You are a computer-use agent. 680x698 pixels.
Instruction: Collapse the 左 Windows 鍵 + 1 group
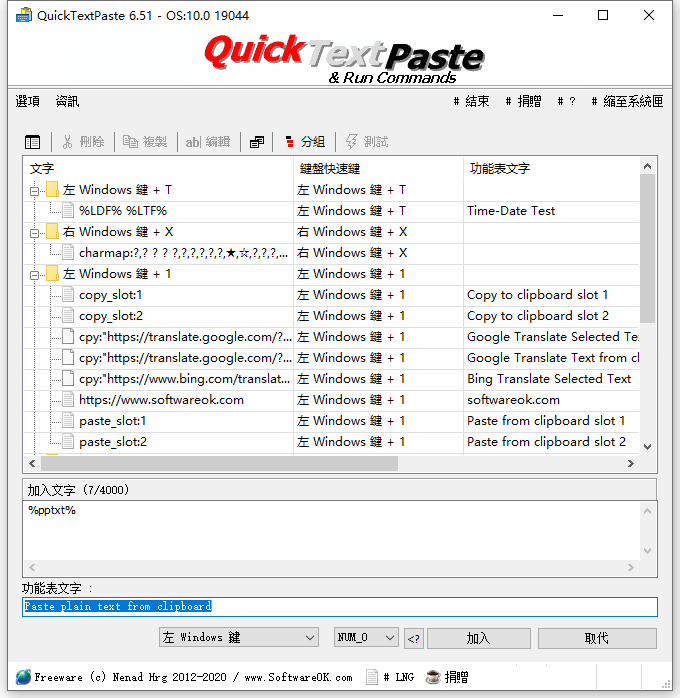pos(34,275)
